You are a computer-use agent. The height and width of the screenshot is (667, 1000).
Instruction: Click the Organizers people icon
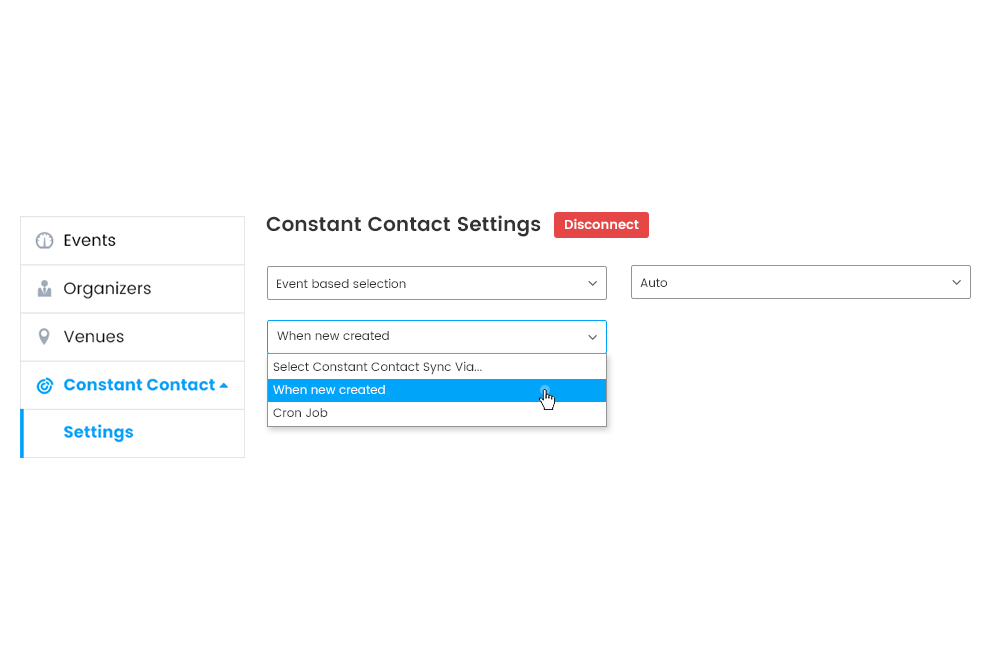pos(44,288)
